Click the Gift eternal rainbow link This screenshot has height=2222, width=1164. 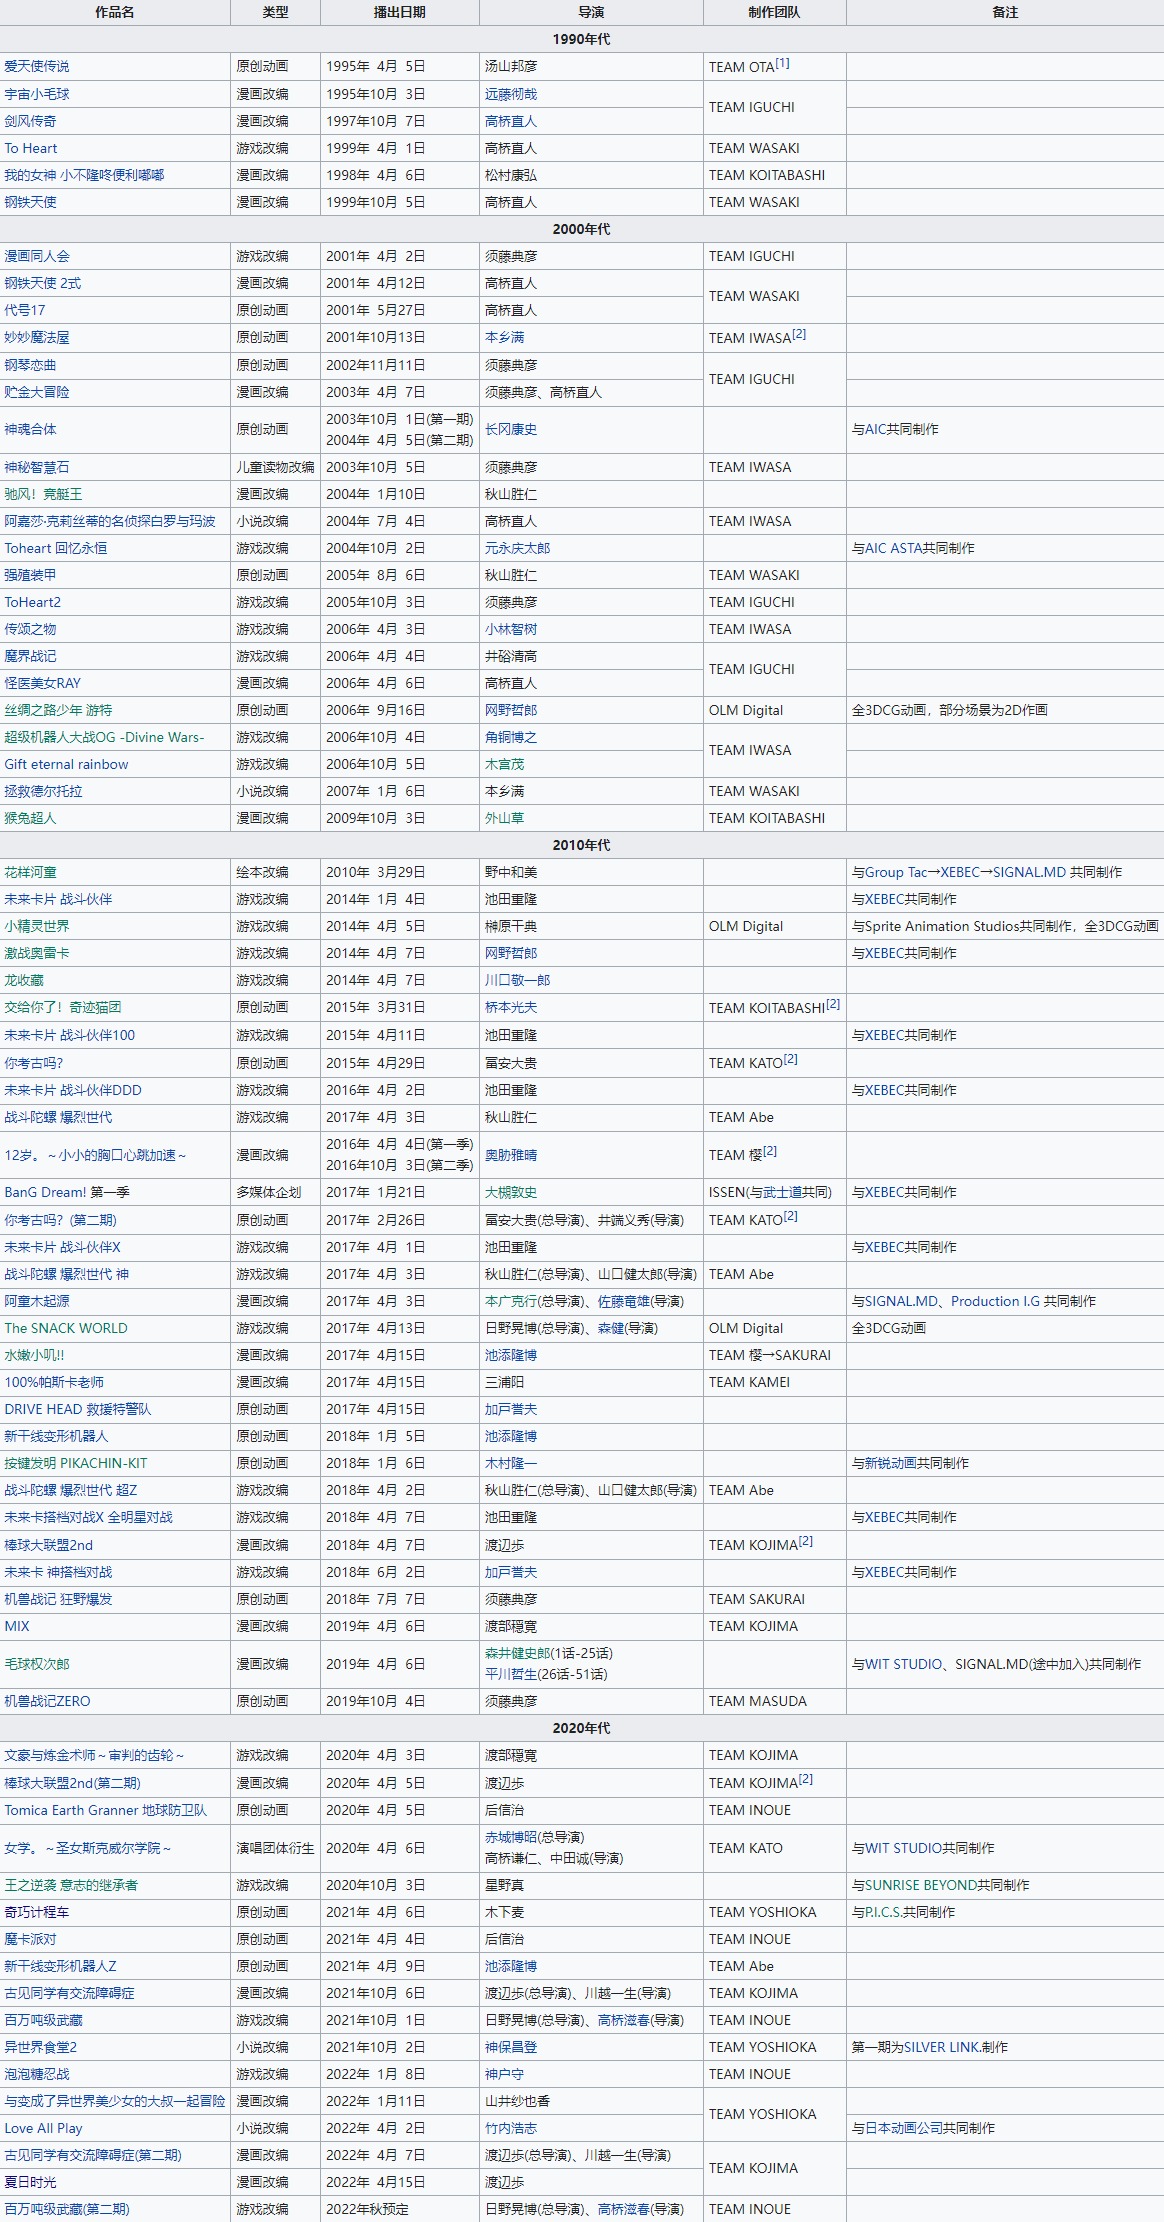click(x=66, y=764)
